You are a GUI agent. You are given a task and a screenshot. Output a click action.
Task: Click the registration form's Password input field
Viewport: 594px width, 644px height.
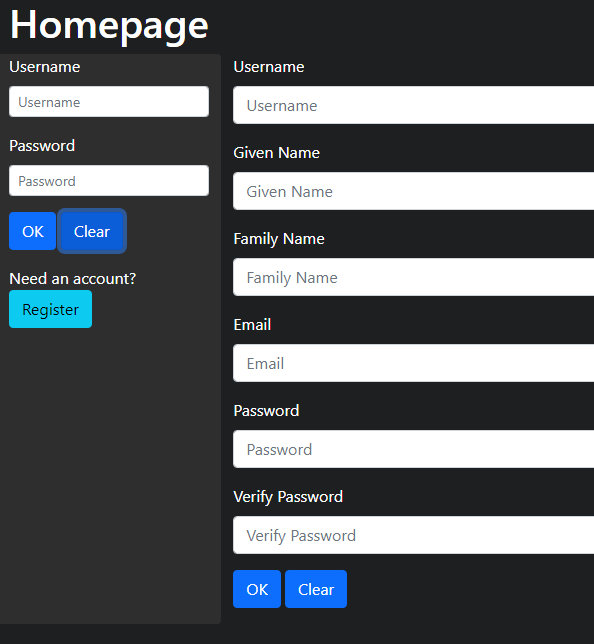pos(413,449)
